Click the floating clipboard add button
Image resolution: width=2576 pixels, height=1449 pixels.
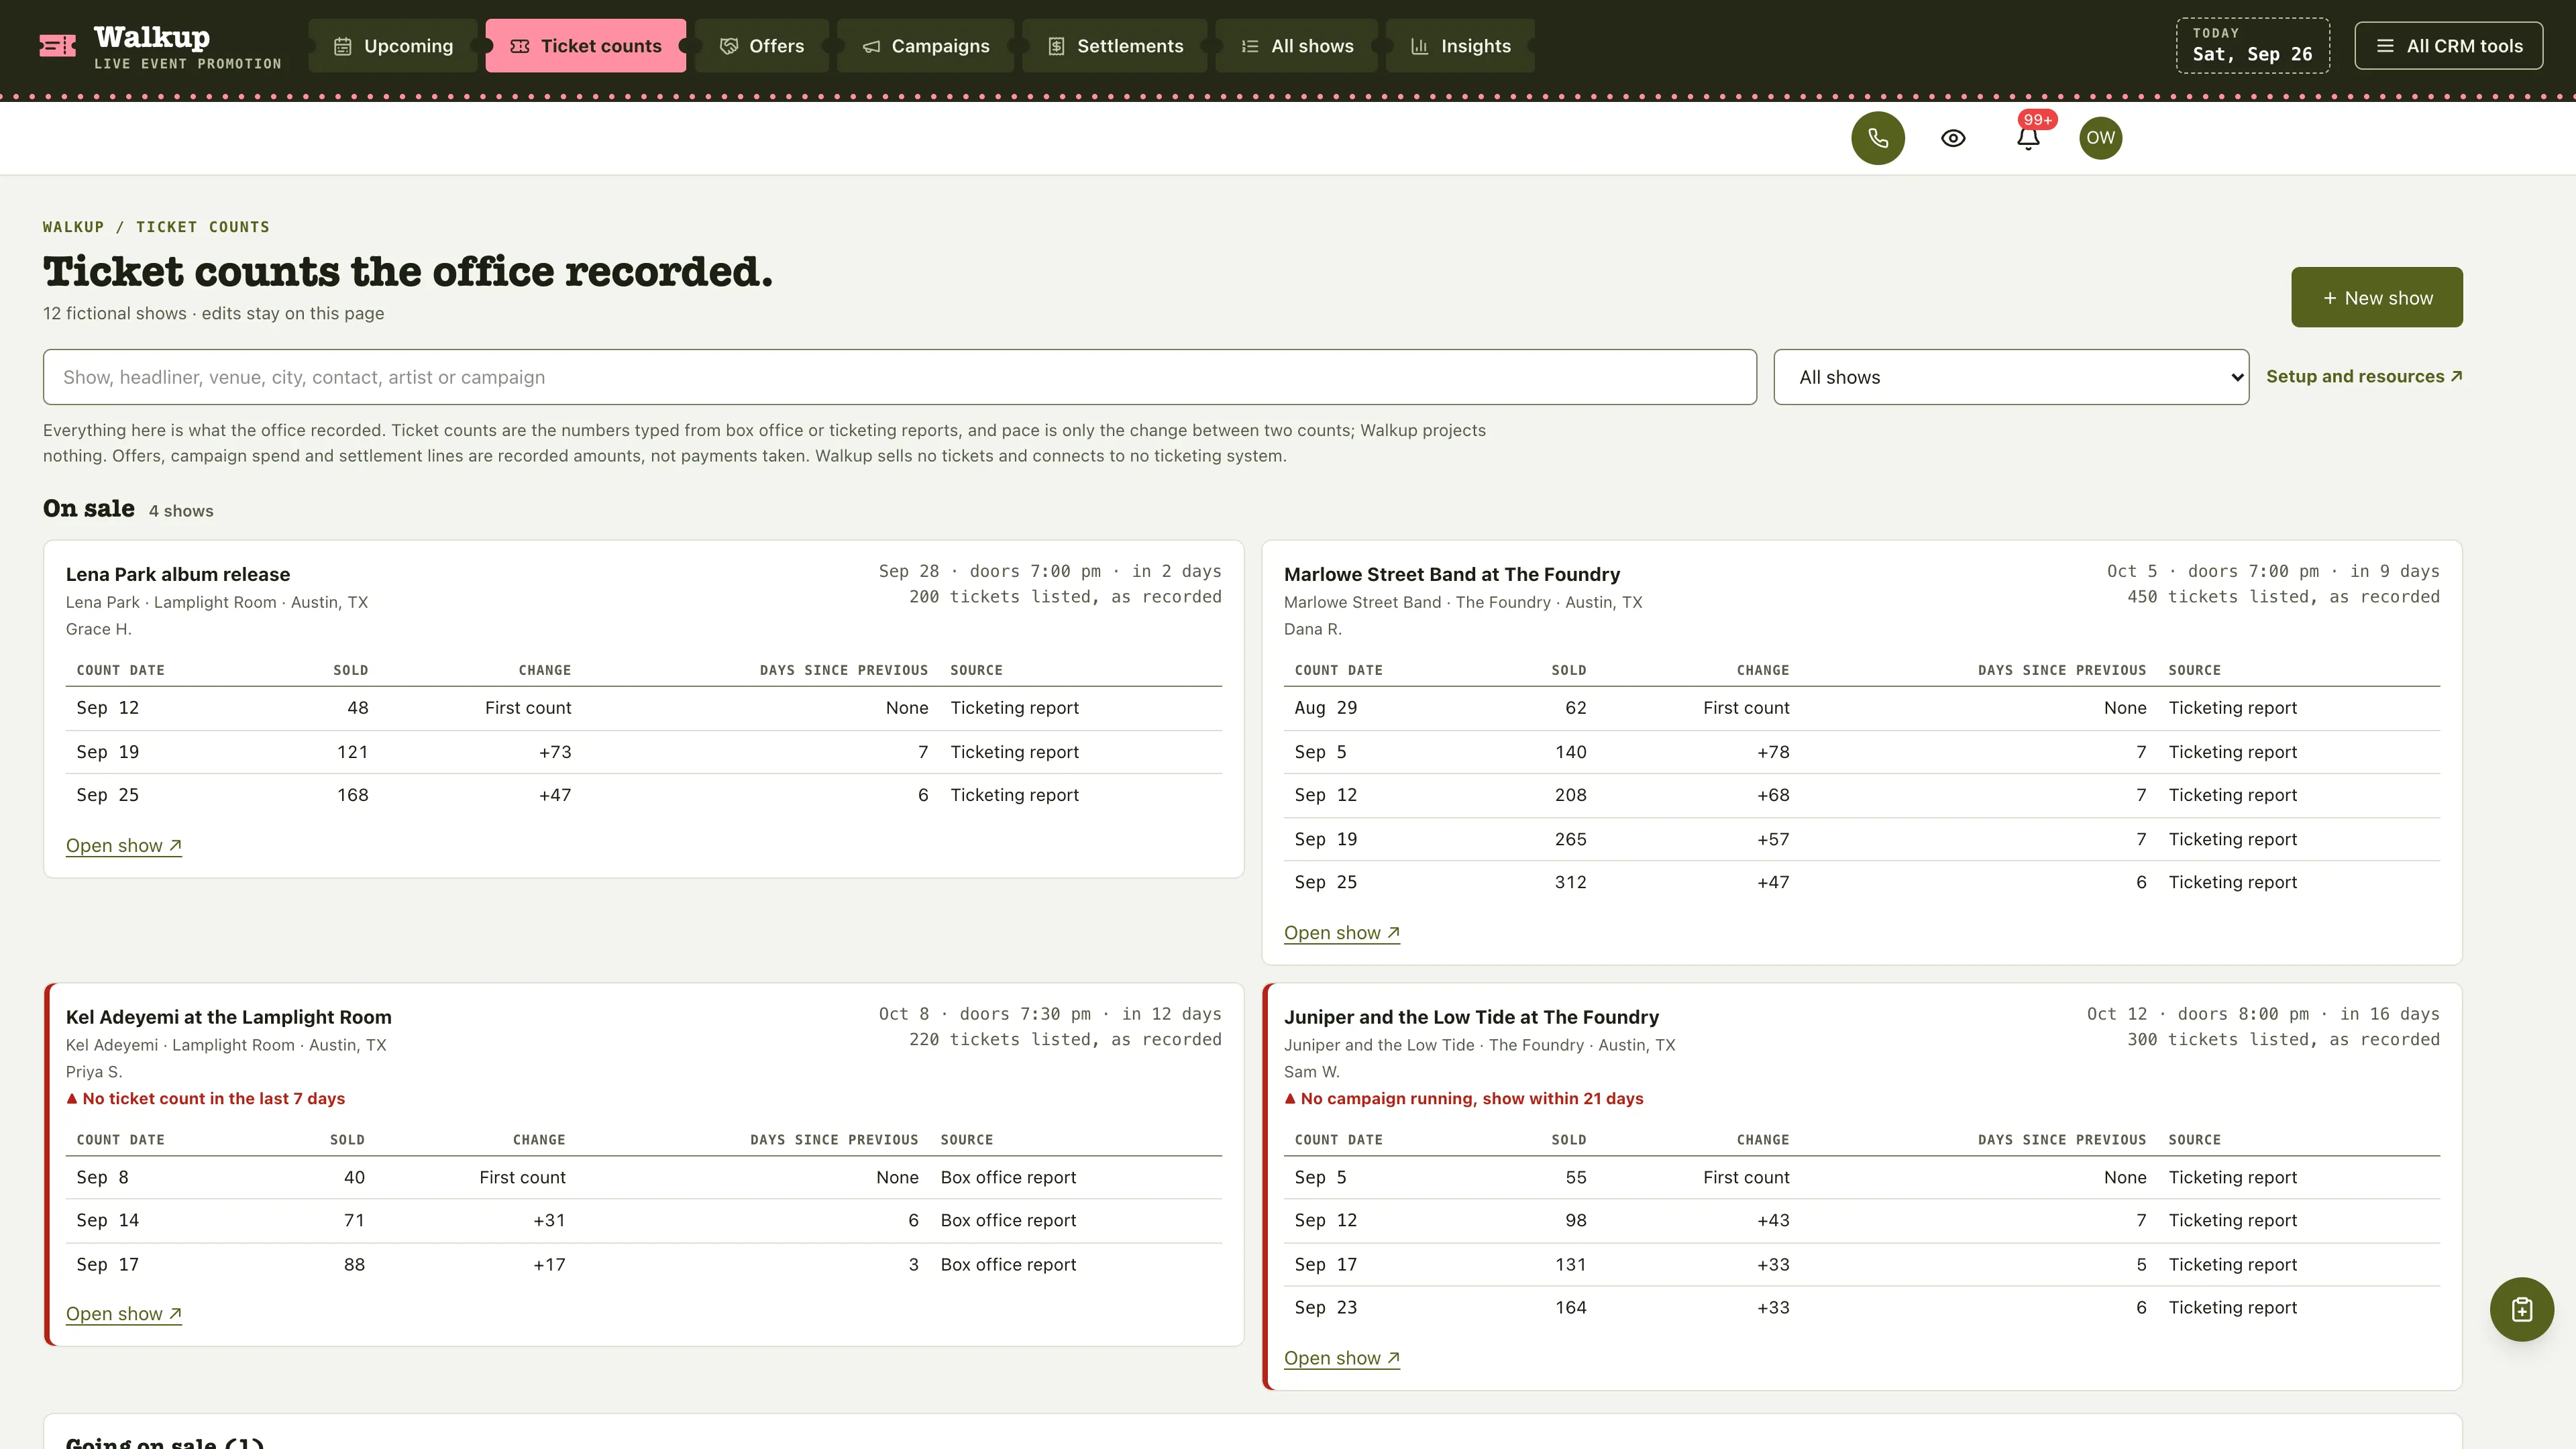tap(2521, 1309)
